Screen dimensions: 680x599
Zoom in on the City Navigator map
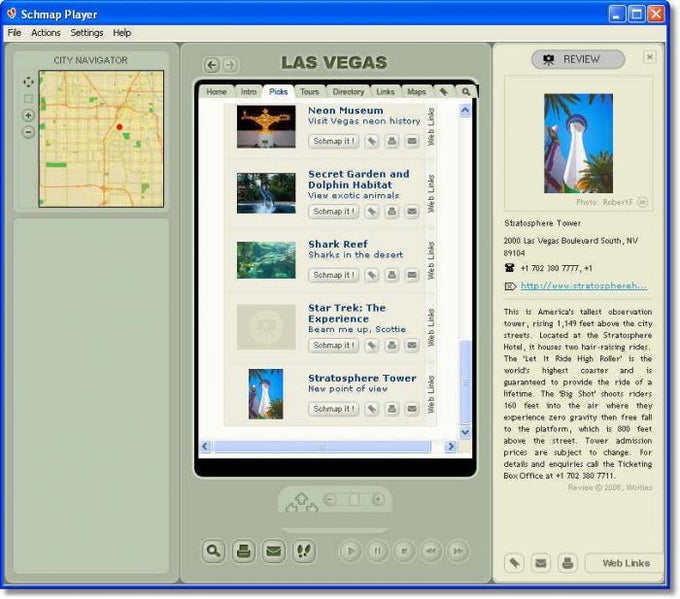[28, 115]
